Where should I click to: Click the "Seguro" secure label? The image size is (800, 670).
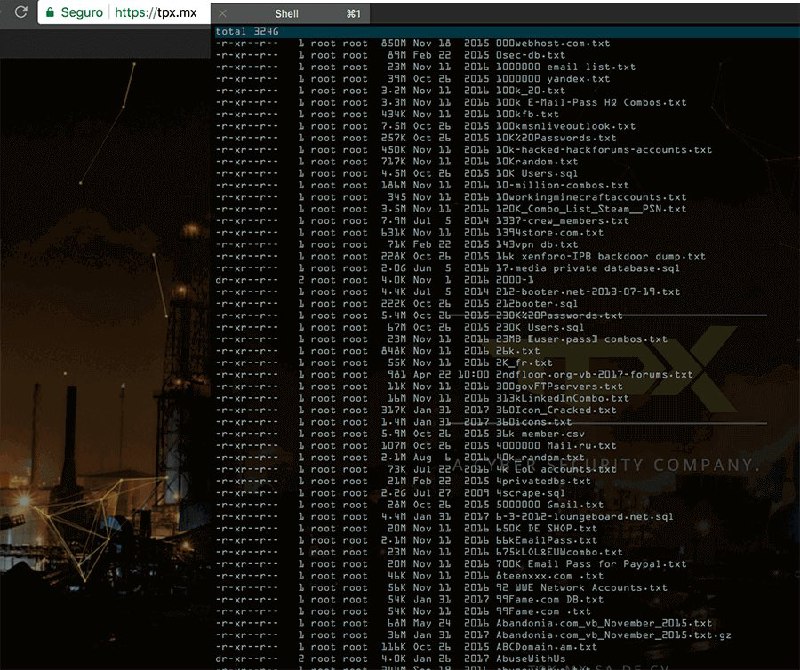[x=82, y=12]
